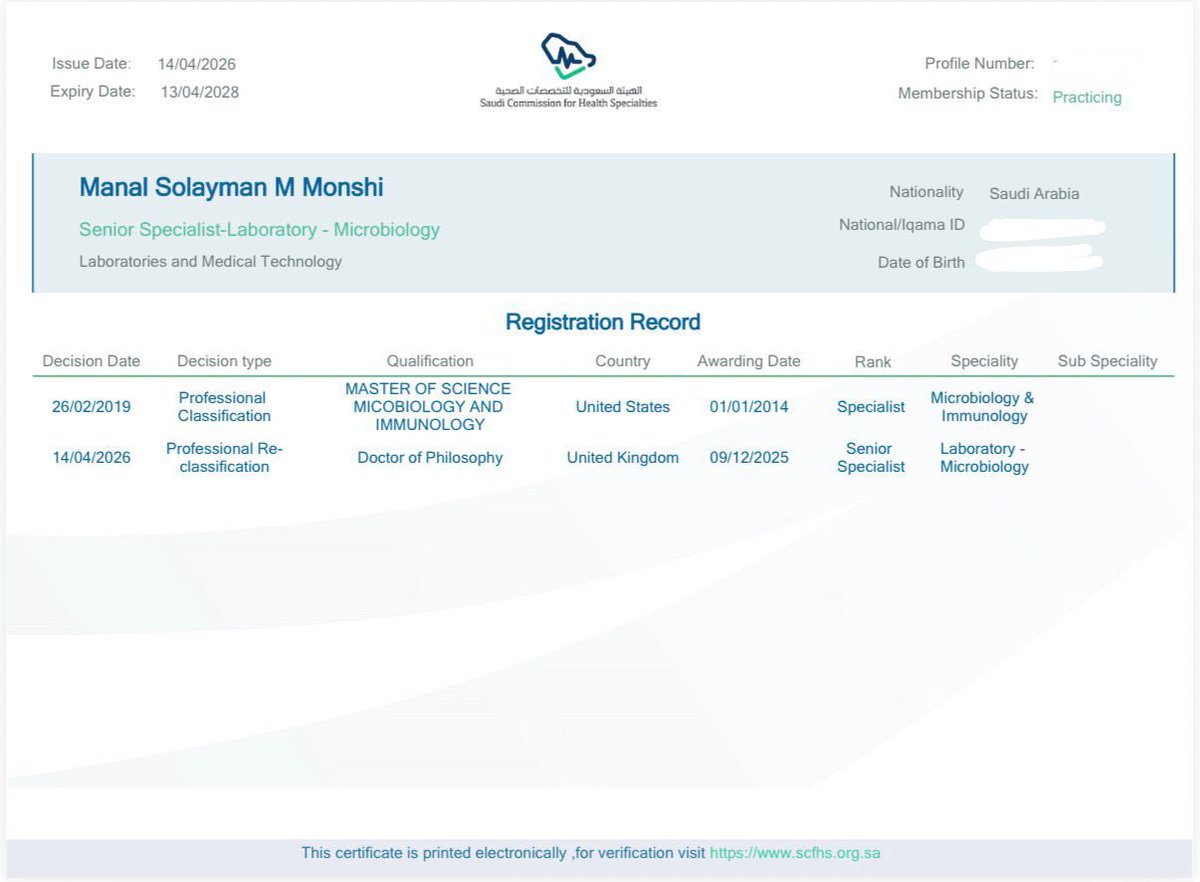Open the https://www.scfhs.org.sa verification link
The height and width of the screenshot is (882, 1200).
pos(795,853)
